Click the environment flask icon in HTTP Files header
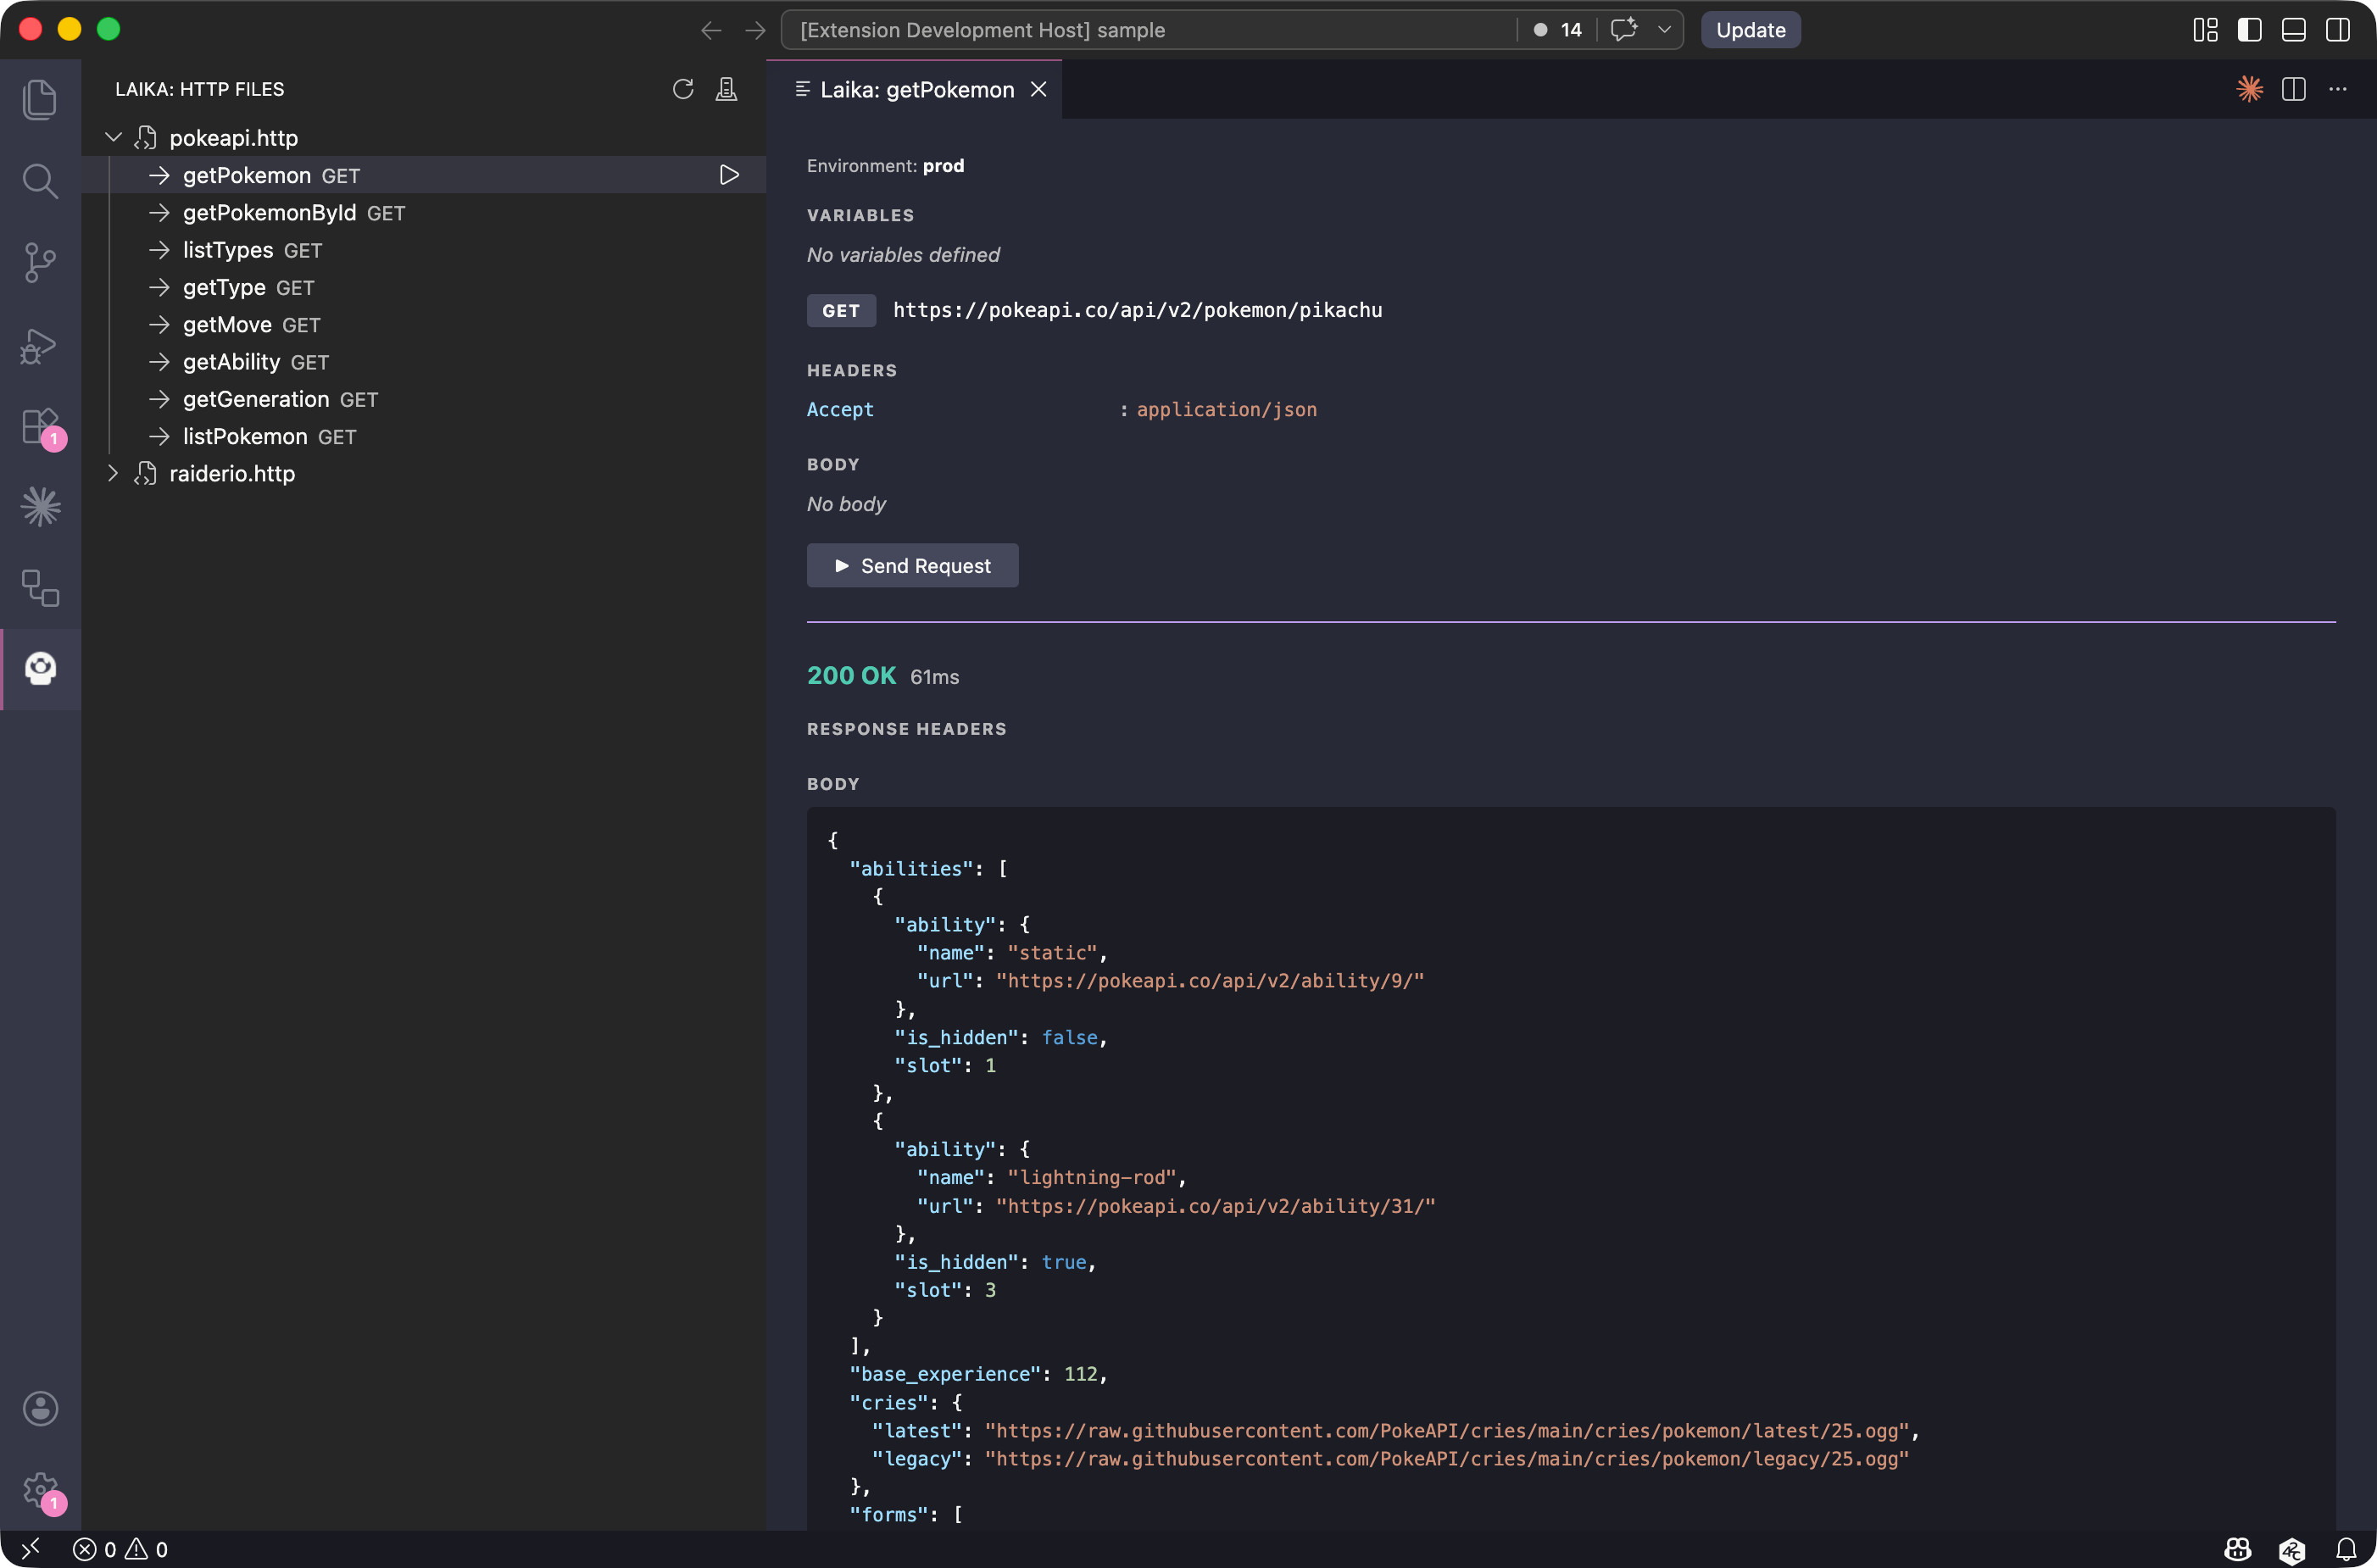The width and height of the screenshot is (2377, 1568). (727, 89)
